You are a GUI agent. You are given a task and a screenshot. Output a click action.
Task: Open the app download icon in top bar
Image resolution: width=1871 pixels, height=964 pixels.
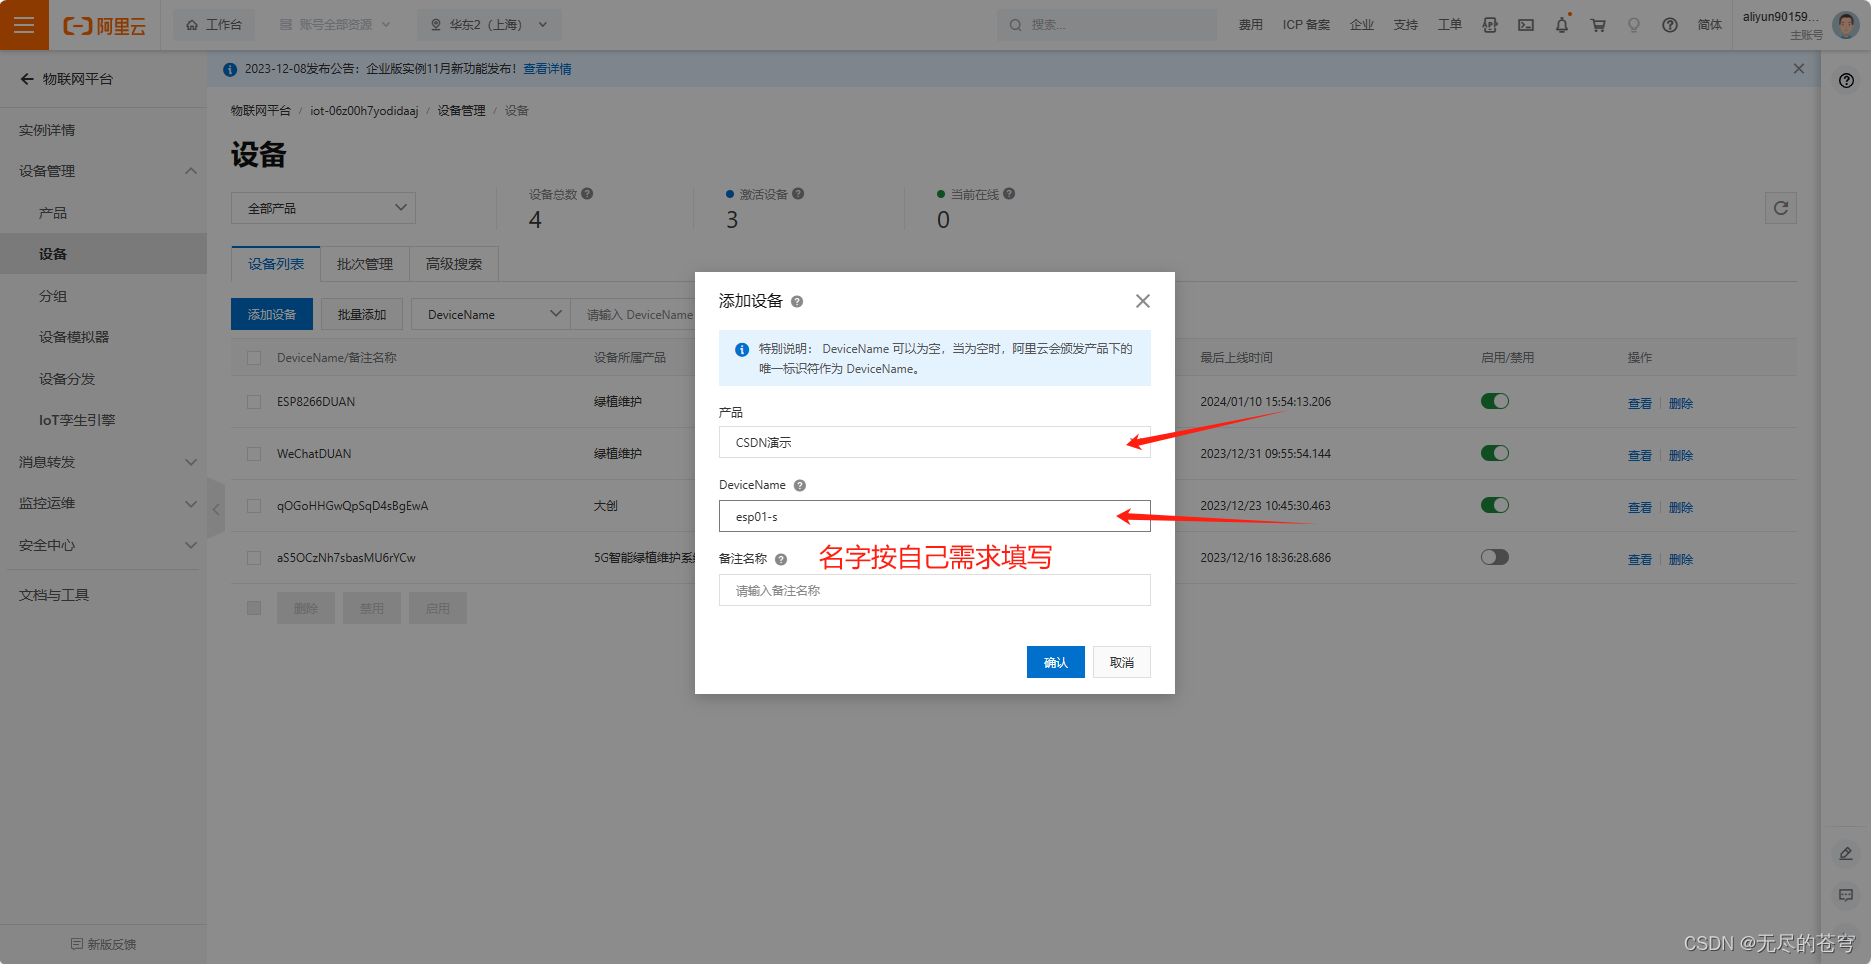point(1490,25)
